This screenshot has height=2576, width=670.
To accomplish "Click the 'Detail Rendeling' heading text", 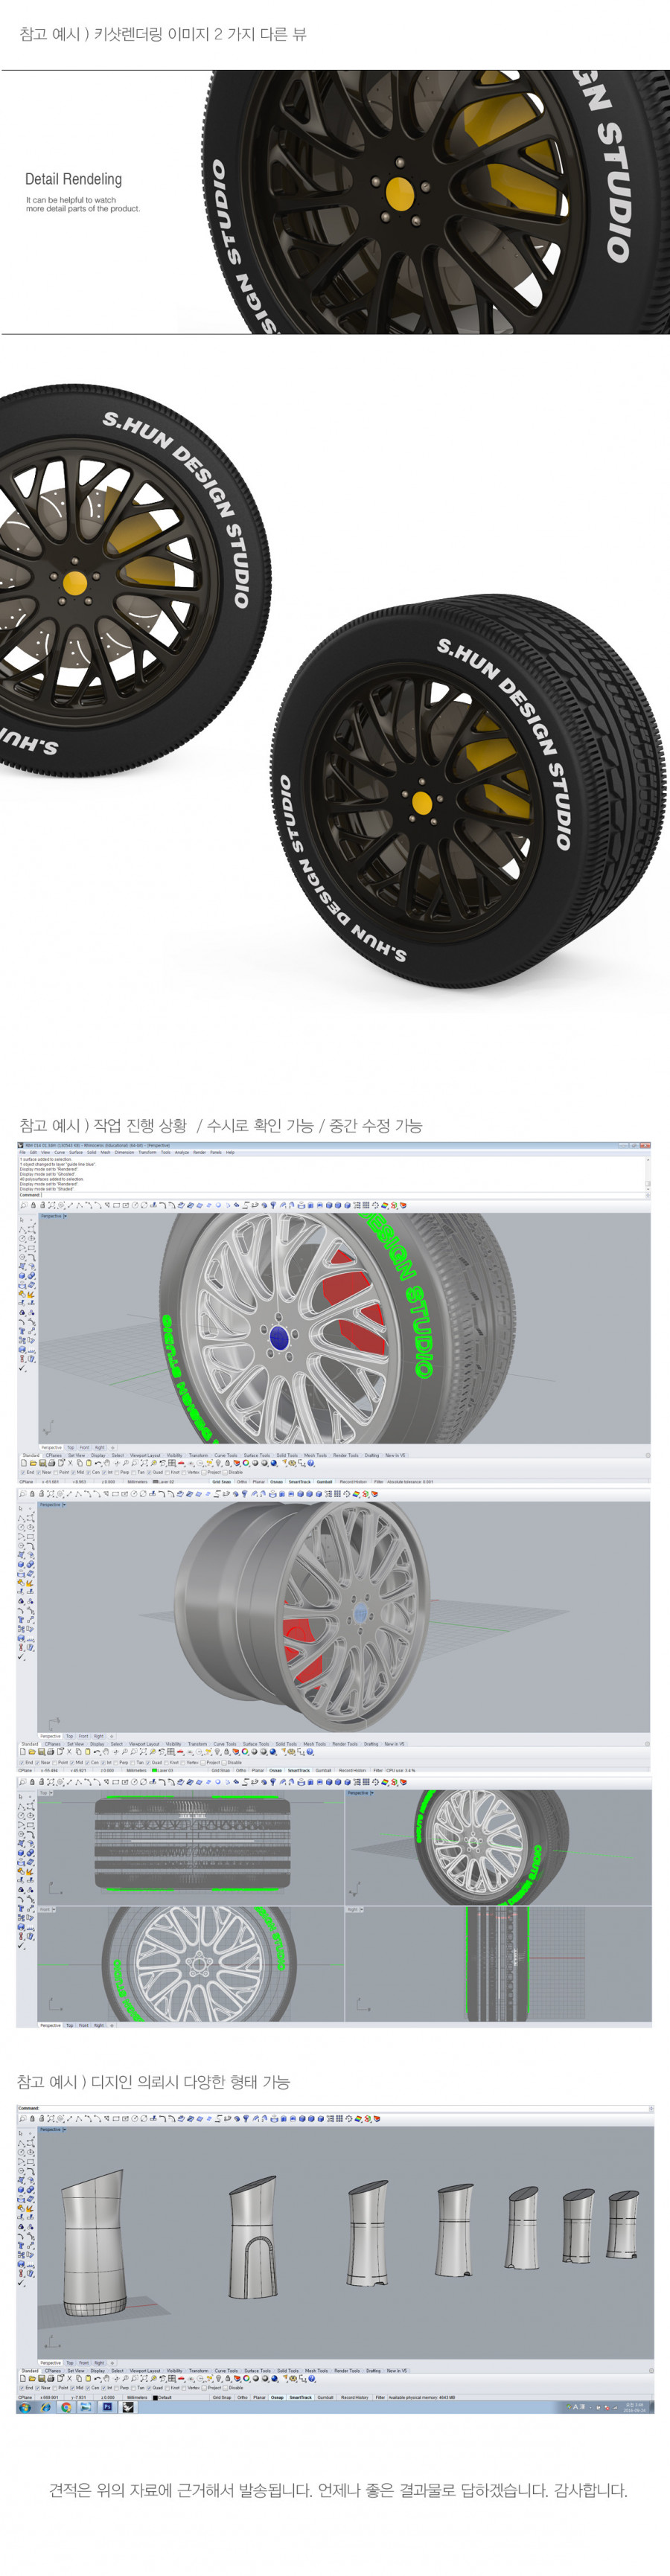I will [73, 179].
